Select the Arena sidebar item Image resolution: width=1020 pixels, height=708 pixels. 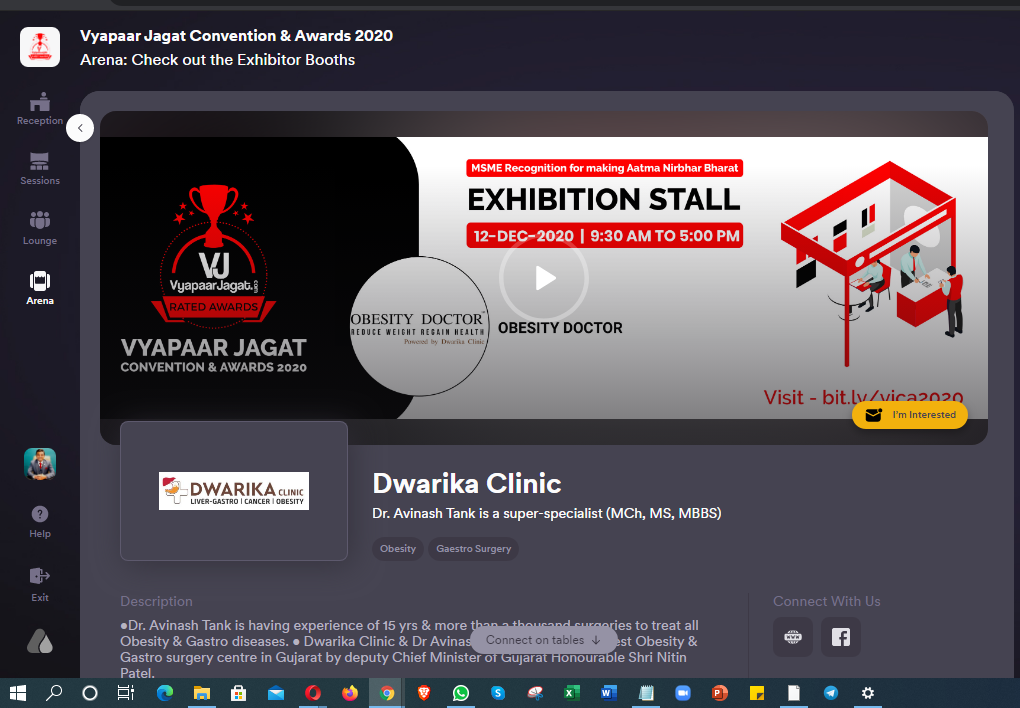pyautogui.click(x=40, y=288)
